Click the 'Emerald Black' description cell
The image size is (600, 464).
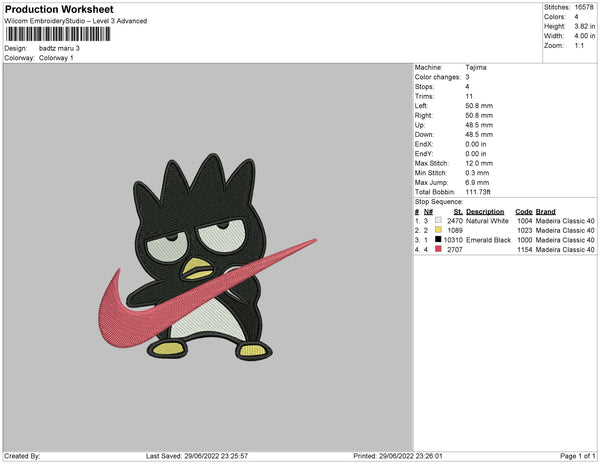point(488,240)
